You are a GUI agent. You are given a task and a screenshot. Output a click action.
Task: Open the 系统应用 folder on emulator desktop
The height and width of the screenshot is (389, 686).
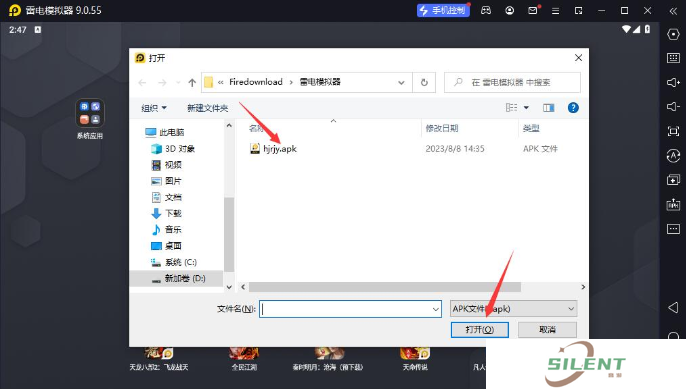coord(90,118)
